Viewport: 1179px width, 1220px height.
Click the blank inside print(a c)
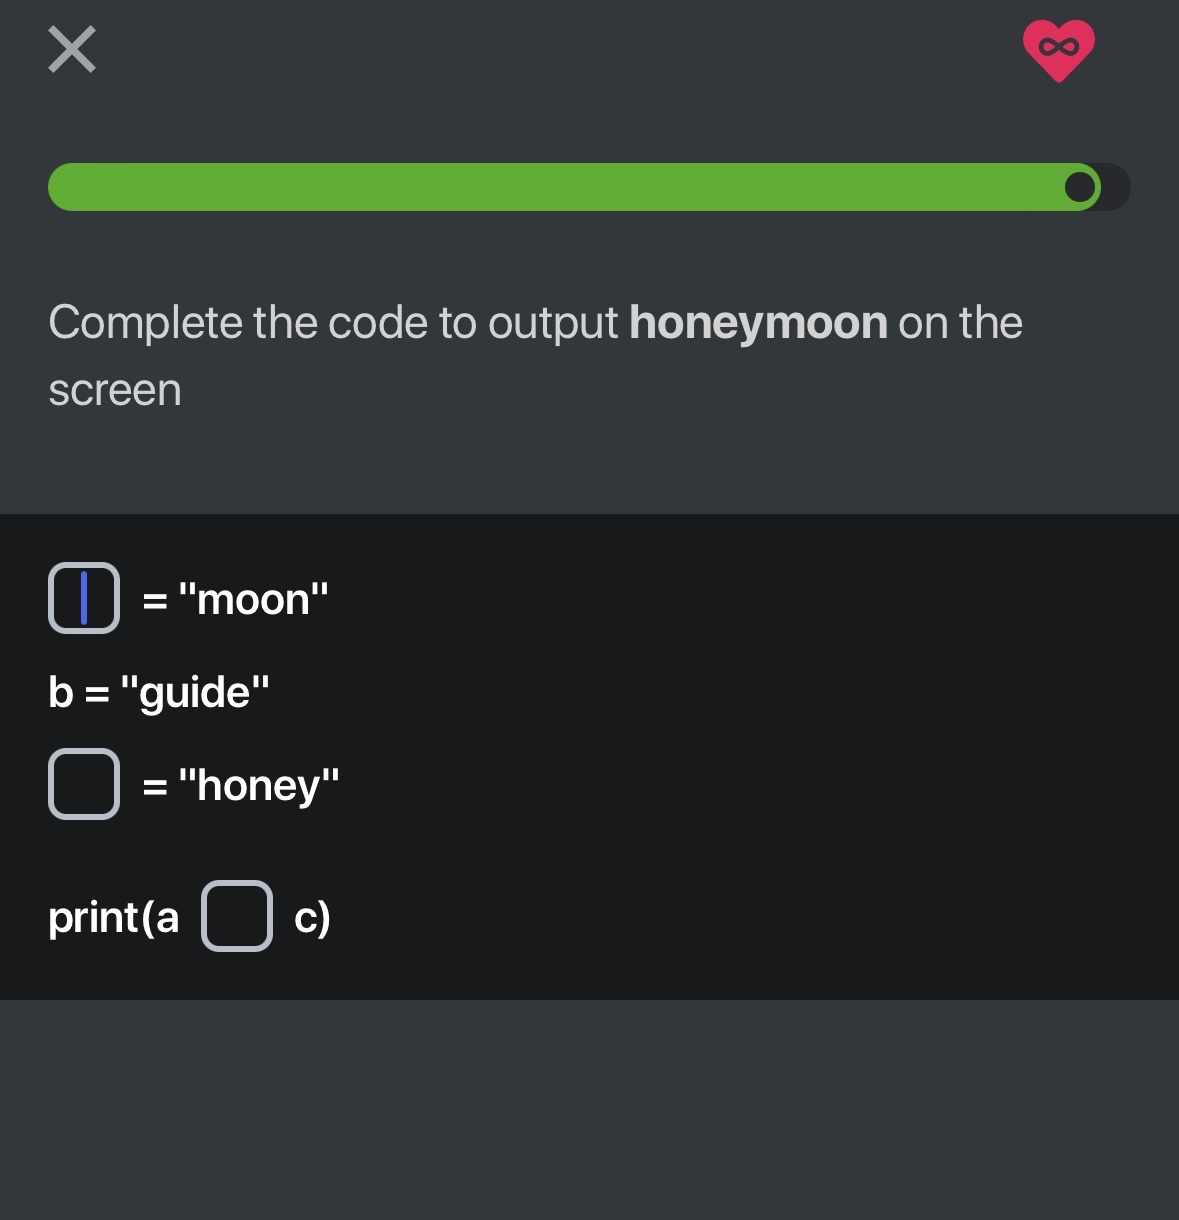(x=237, y=914)
